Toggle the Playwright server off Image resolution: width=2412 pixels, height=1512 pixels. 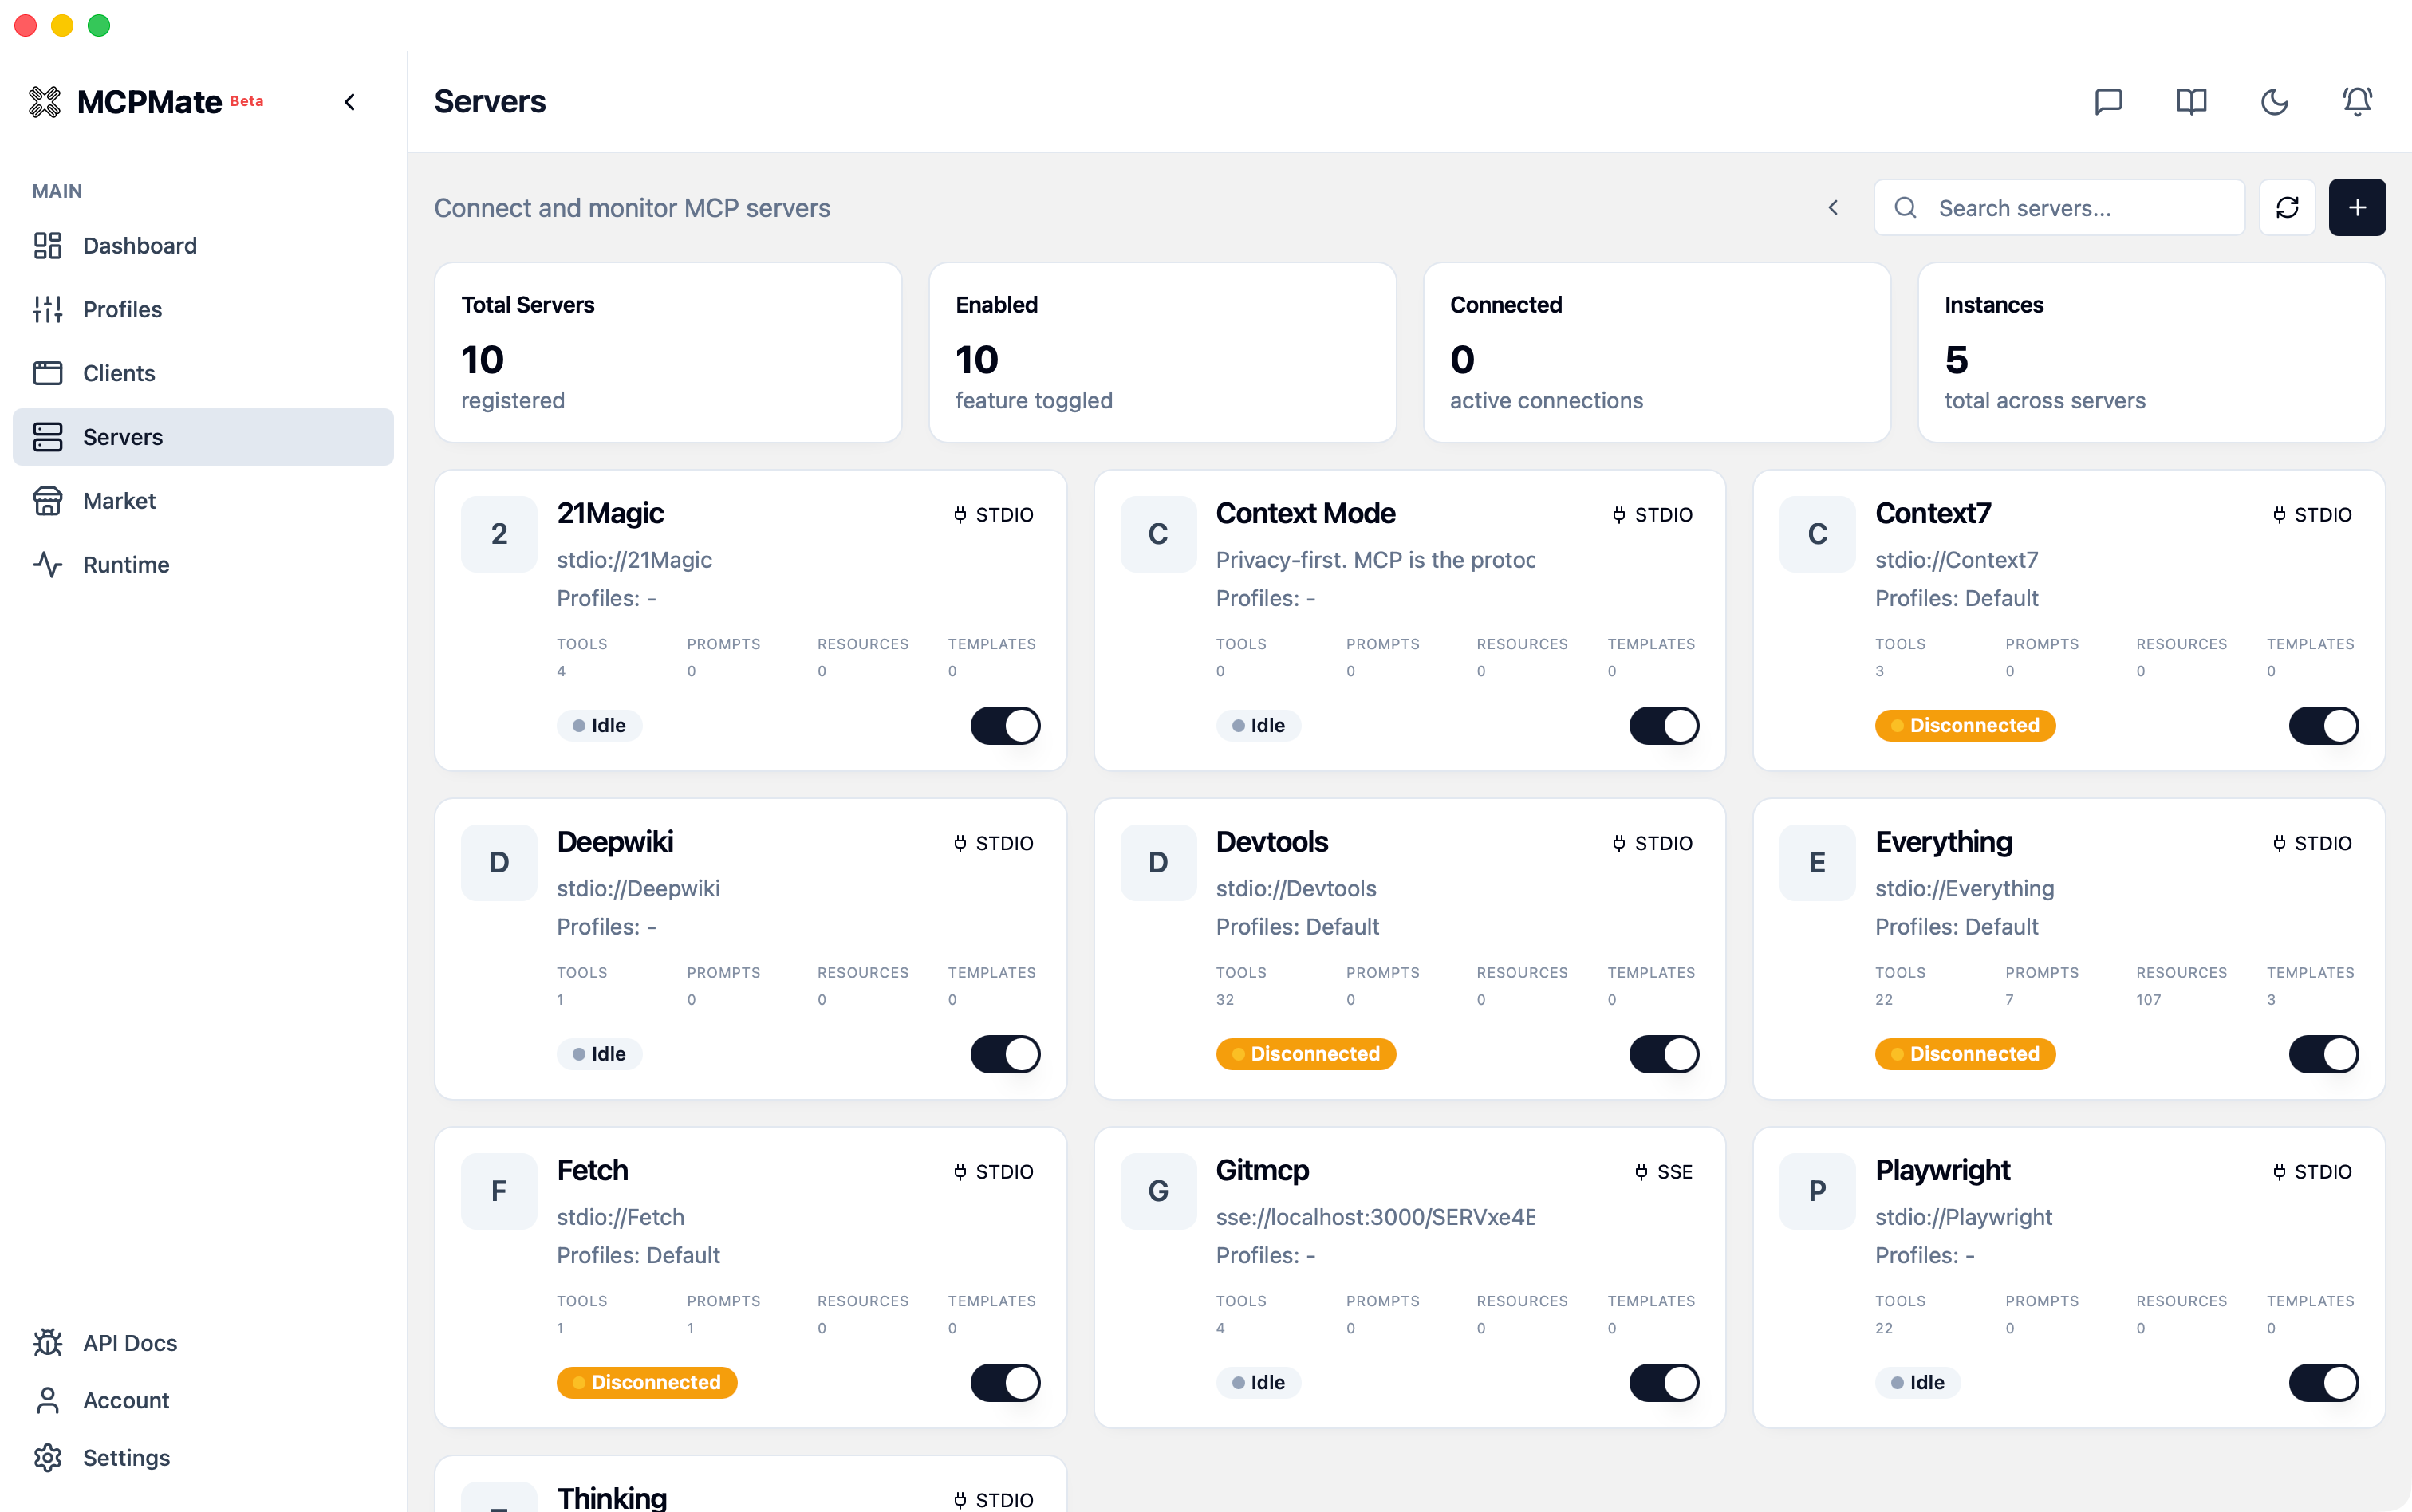coord(2323,1382)
